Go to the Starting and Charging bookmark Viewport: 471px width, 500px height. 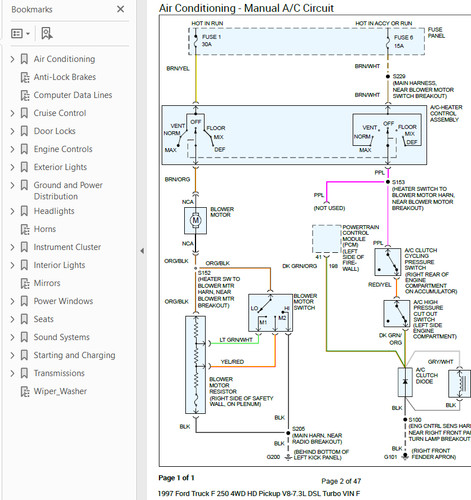tap(74, 355)
